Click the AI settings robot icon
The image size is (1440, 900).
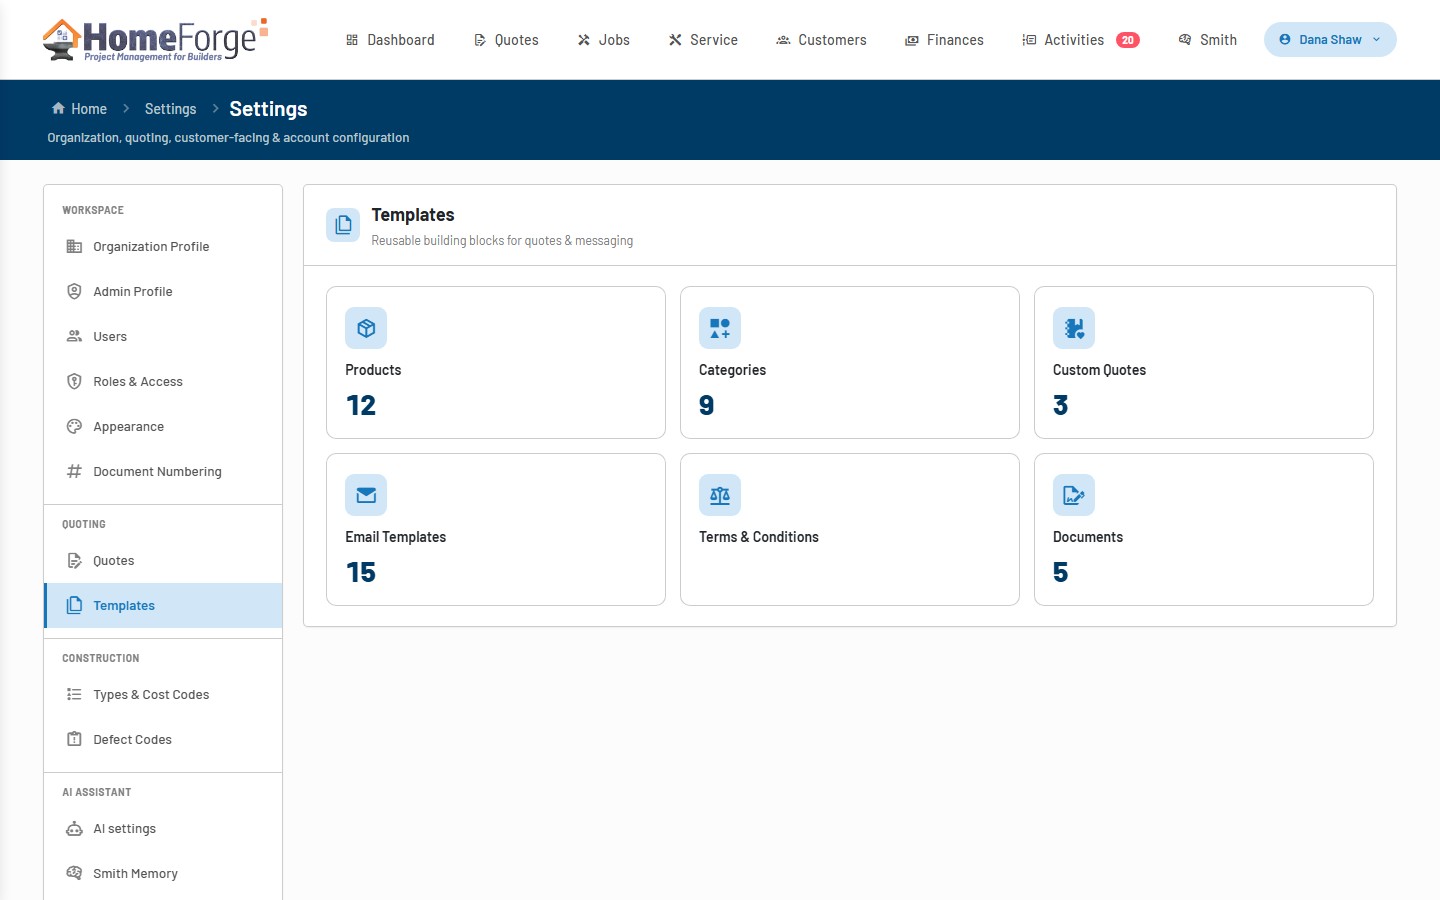click(x=74, y=829)
